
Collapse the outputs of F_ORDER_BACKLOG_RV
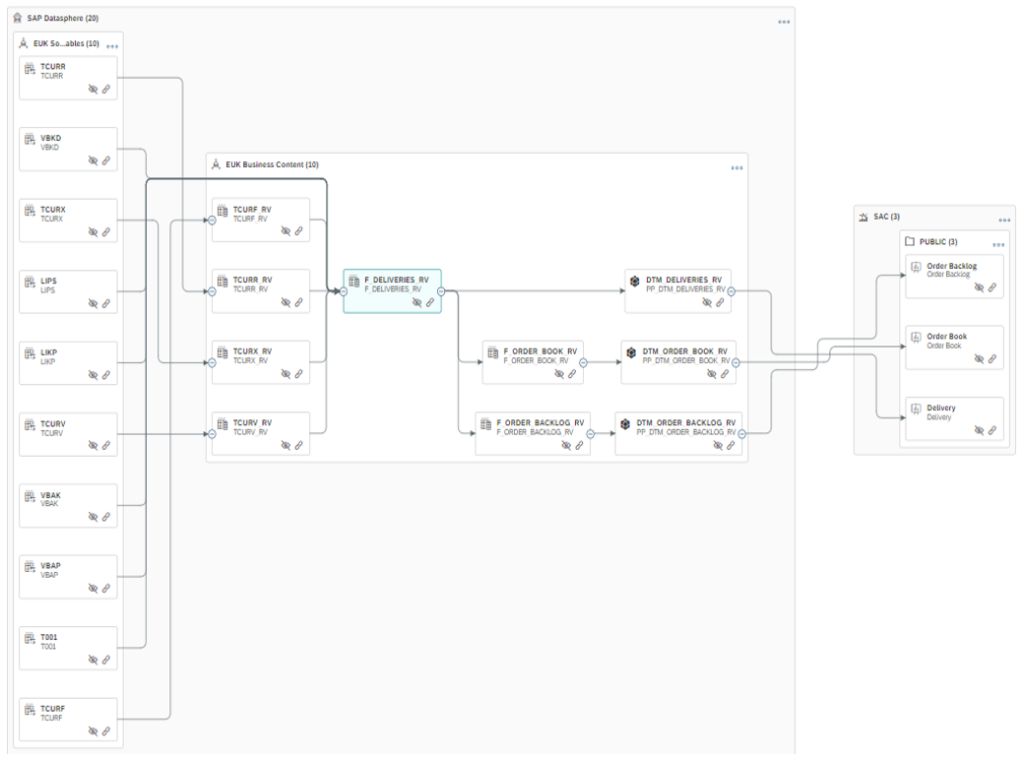point(590,434)
